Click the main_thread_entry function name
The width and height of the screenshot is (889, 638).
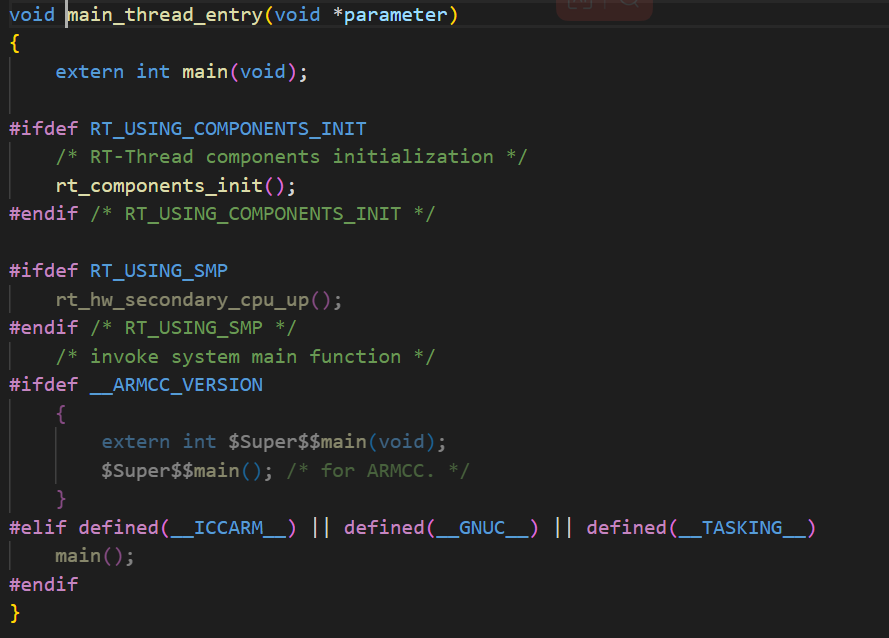coord(165,15)
